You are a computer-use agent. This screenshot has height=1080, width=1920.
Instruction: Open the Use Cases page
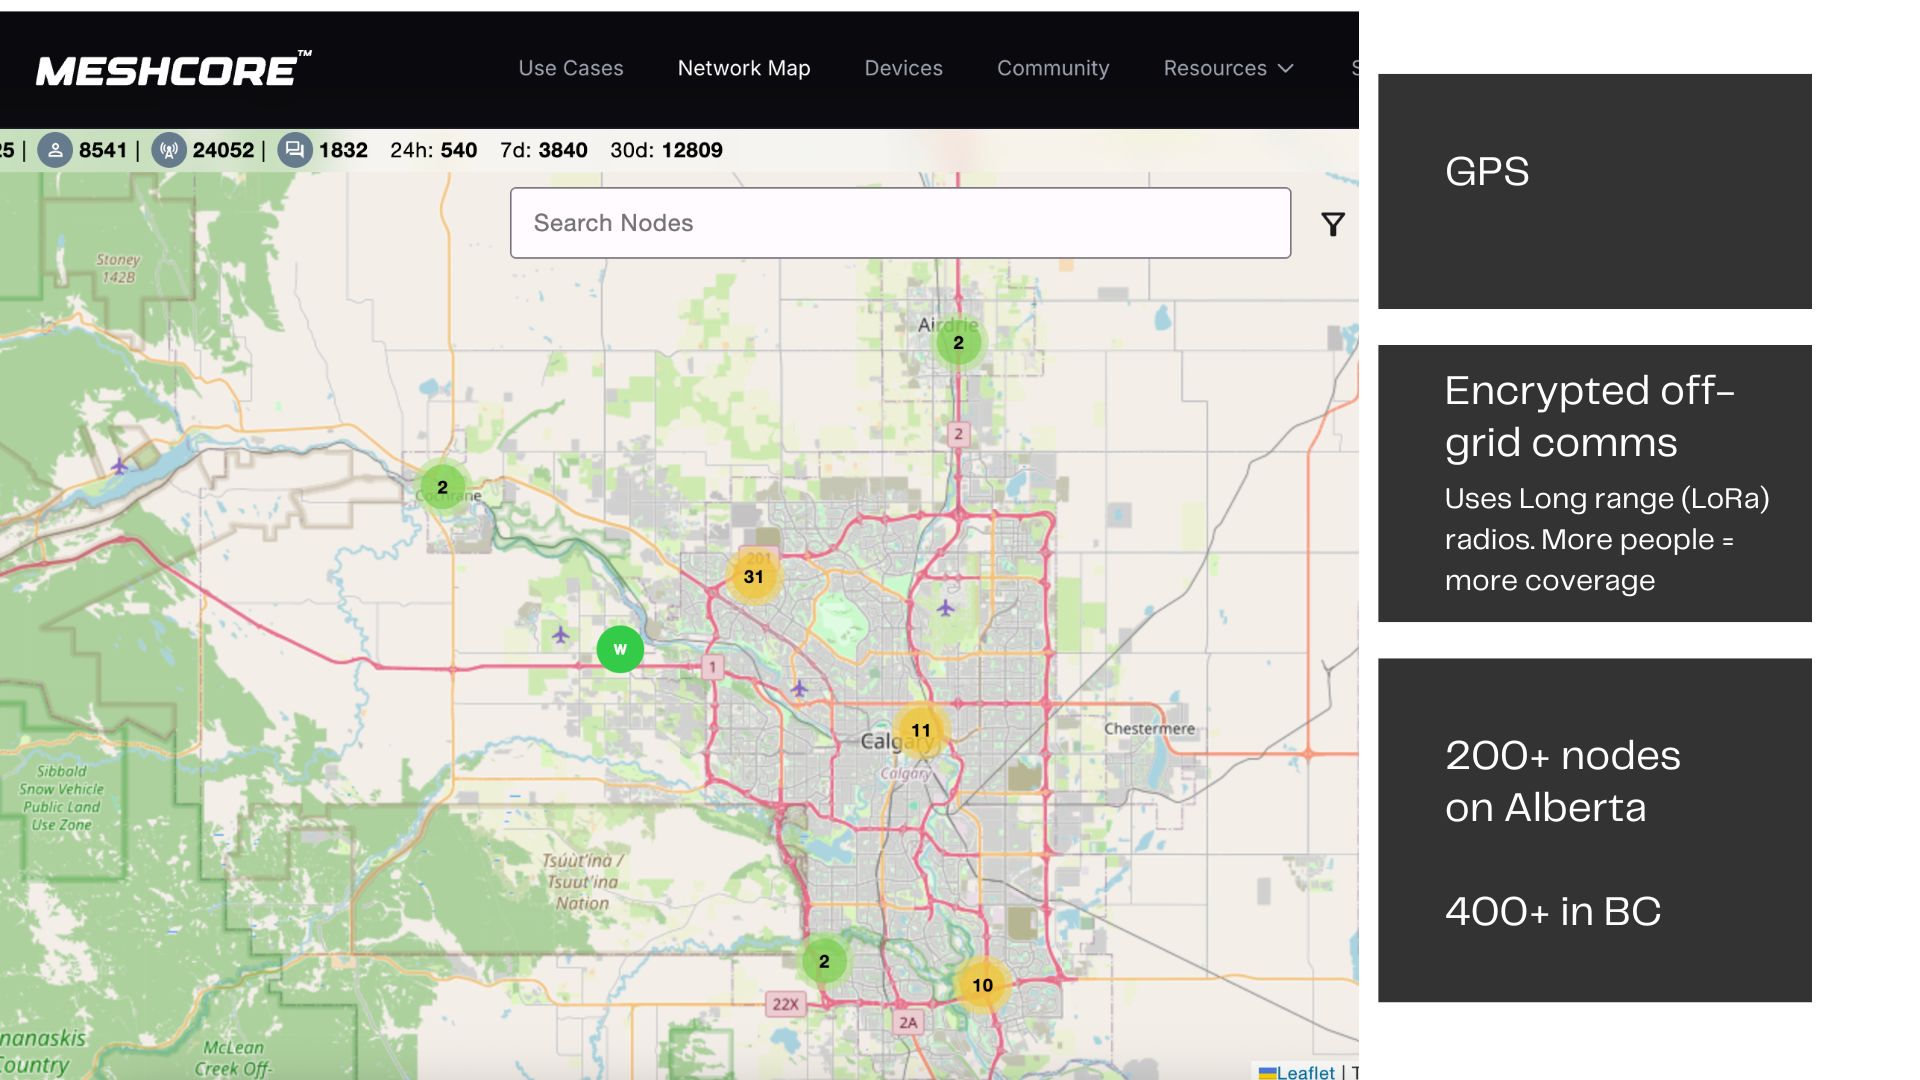570,68
